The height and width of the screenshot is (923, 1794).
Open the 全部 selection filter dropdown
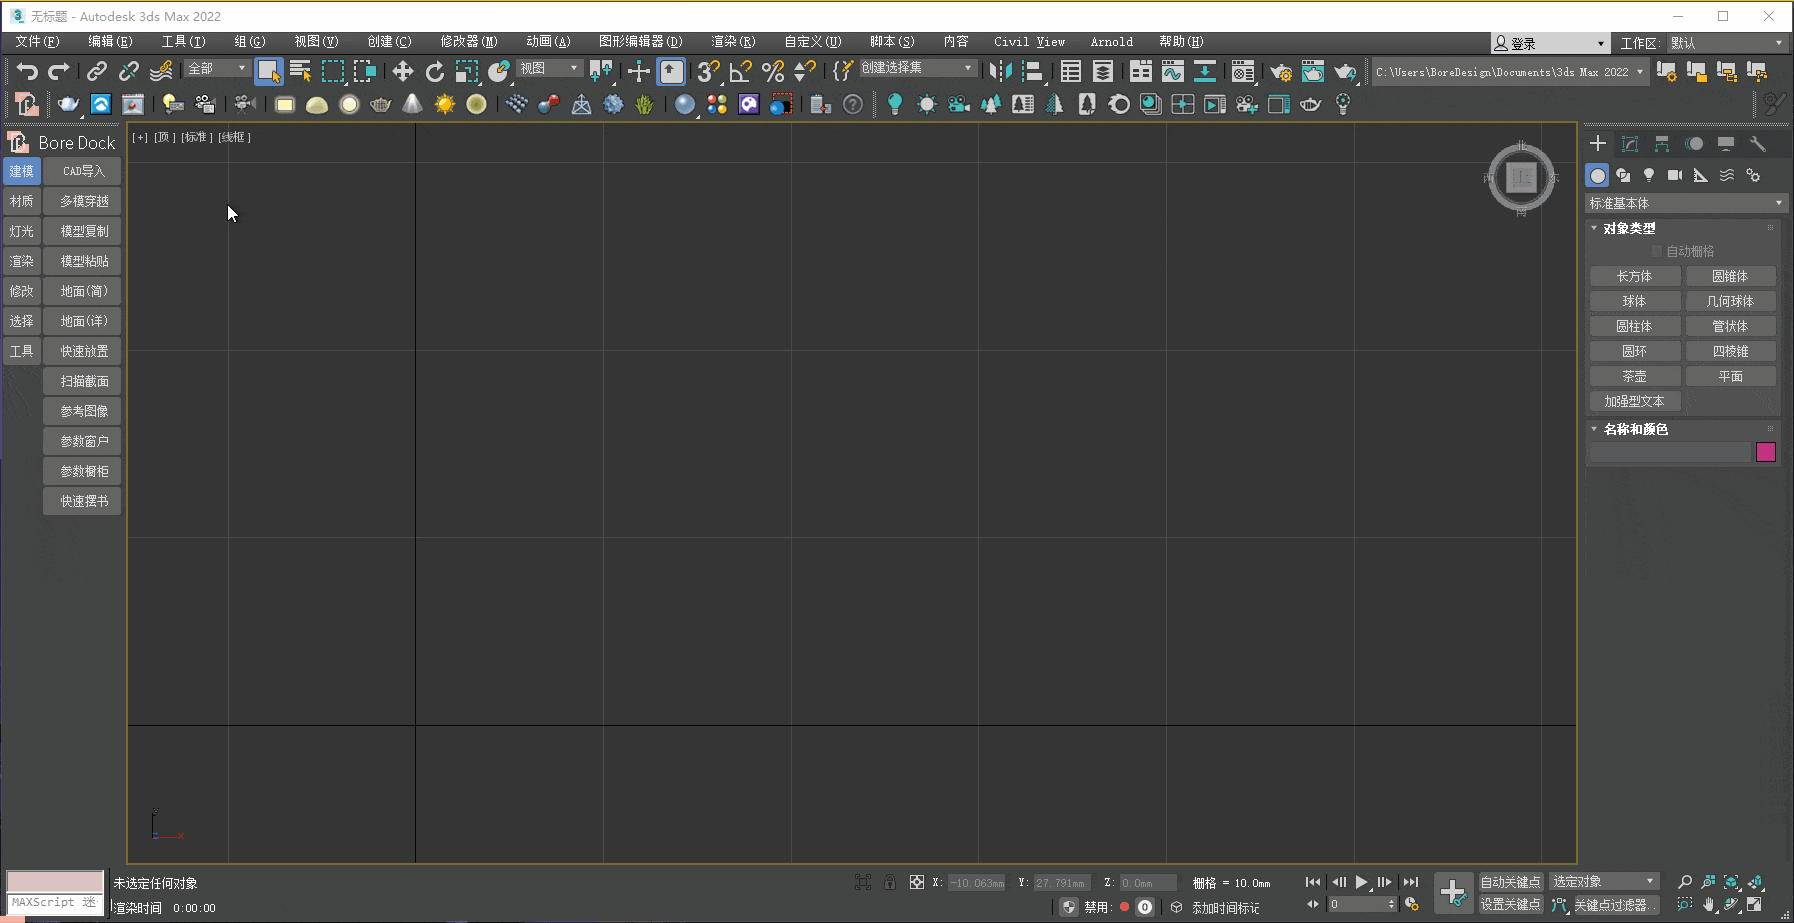coord(216,69)
